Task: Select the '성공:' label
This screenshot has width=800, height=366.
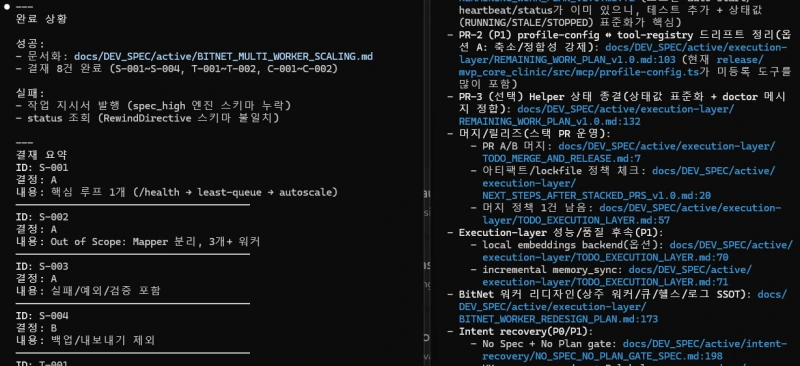Action: tap(30, 44)
